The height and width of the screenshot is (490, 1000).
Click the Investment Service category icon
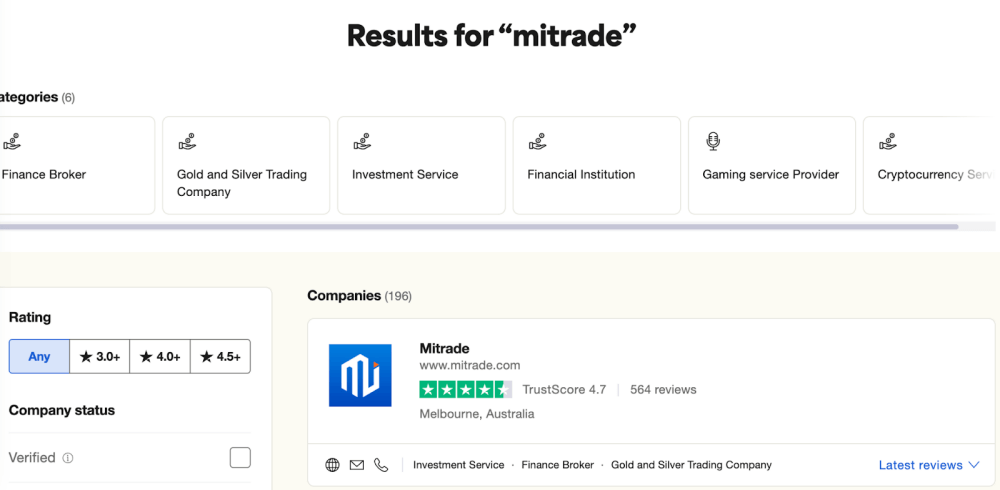362,142
